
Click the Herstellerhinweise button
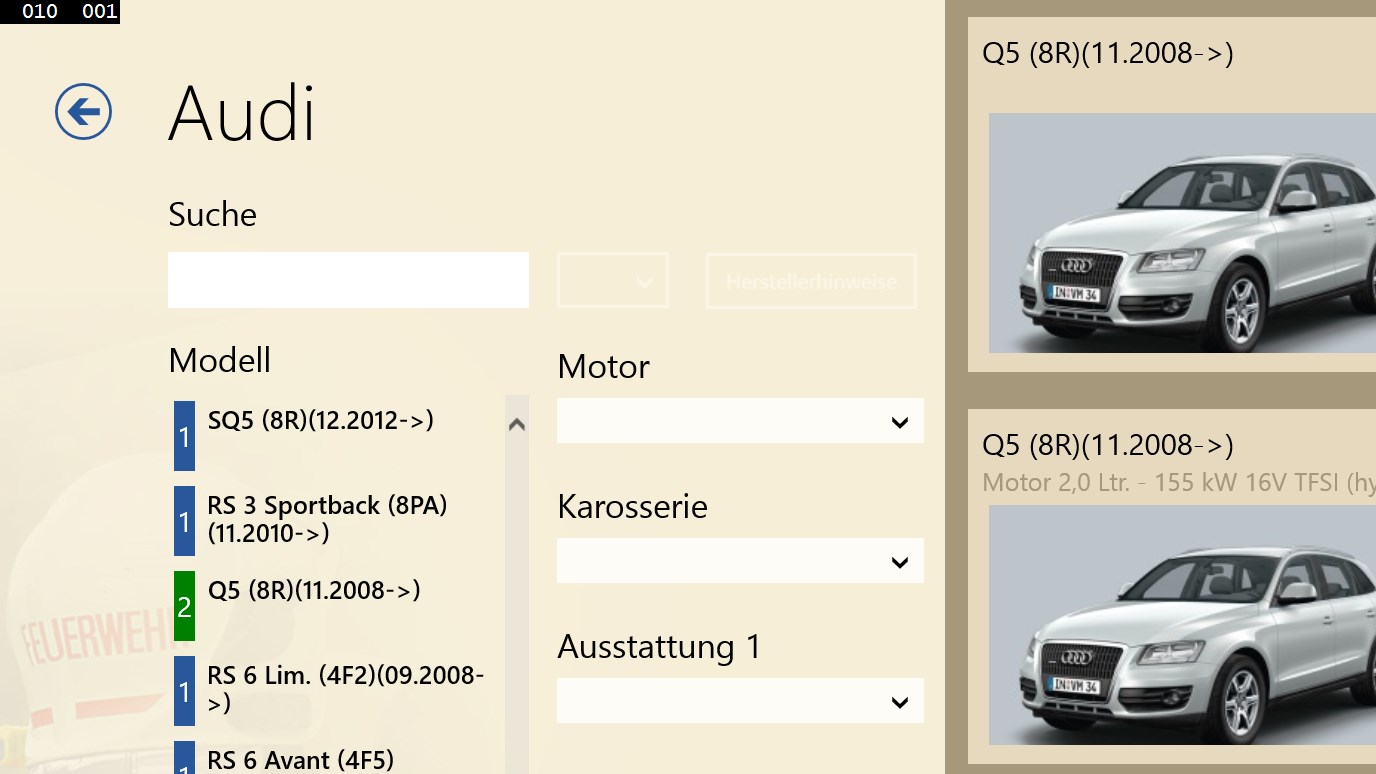811,281
